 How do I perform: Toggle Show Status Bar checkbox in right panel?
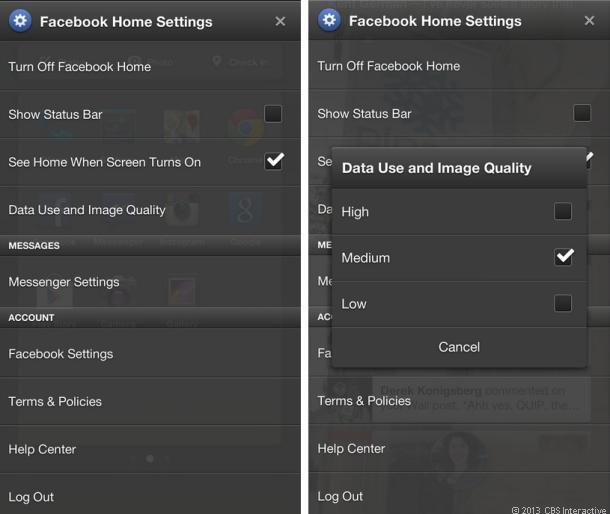582,113
